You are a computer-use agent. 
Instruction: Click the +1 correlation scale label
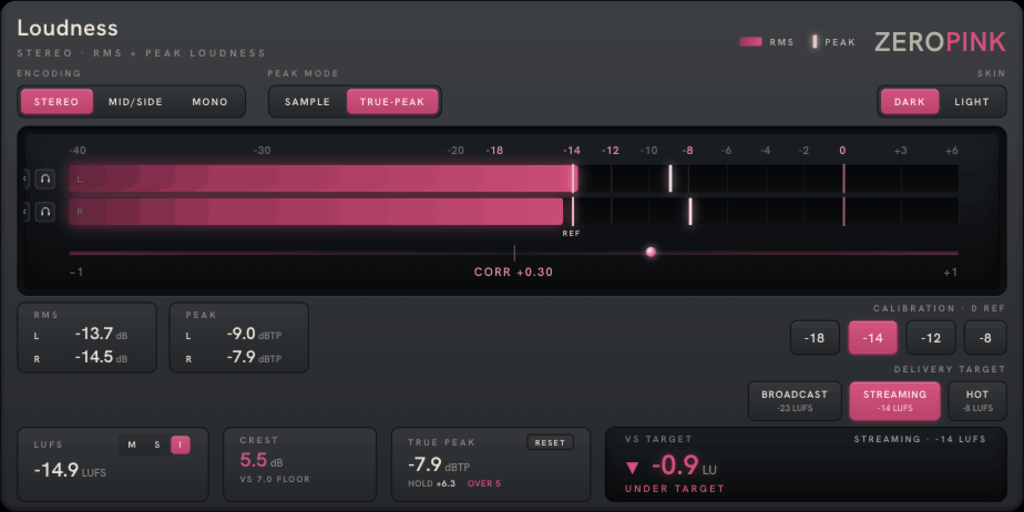951,272
